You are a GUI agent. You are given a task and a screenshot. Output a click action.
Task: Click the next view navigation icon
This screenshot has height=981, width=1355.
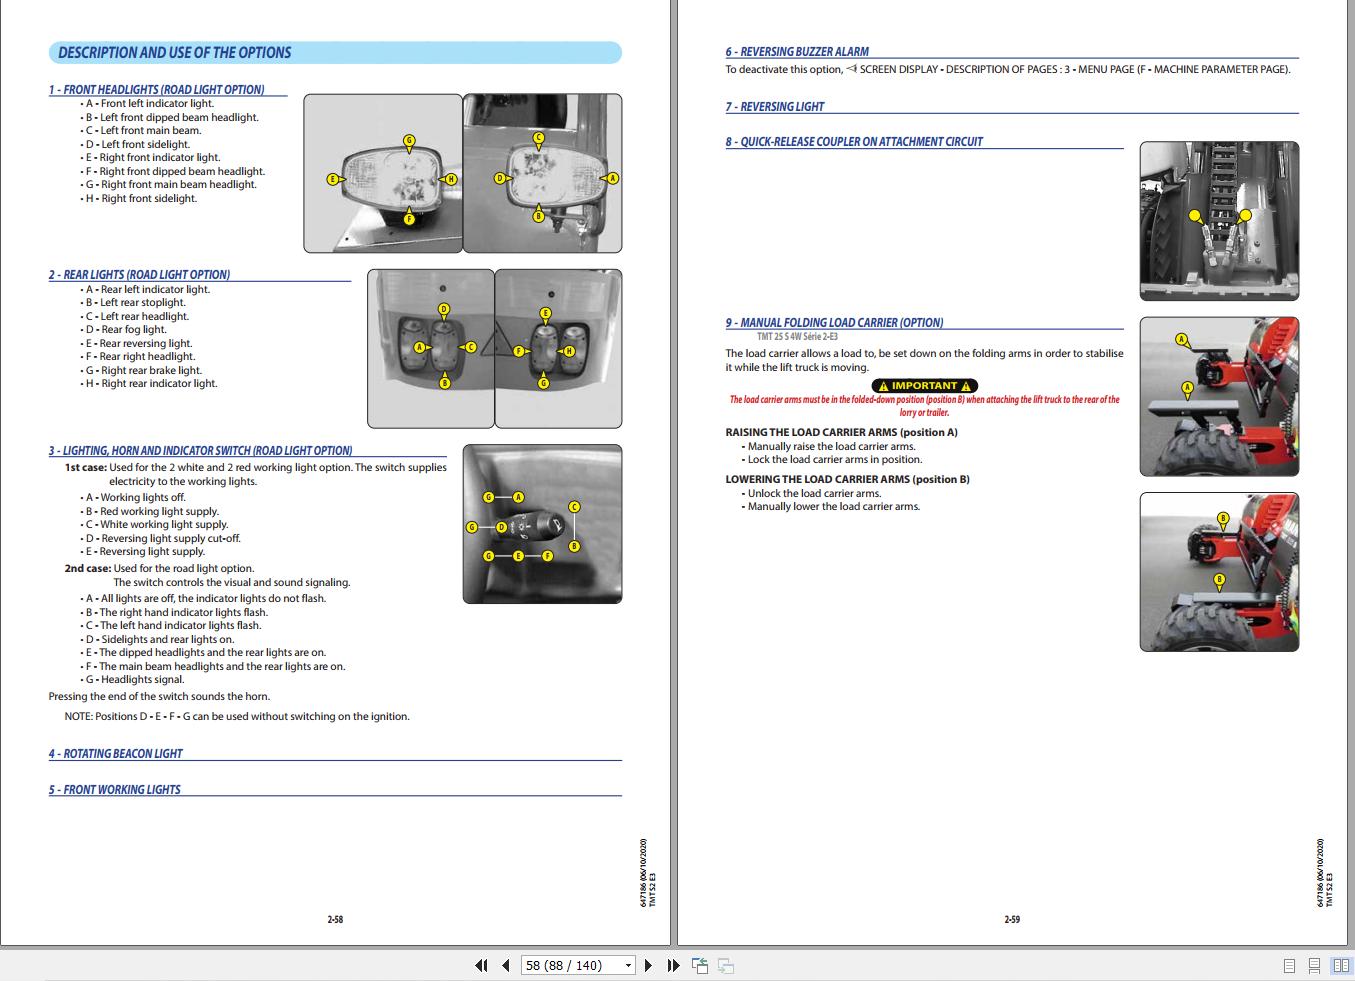point(726,965)
